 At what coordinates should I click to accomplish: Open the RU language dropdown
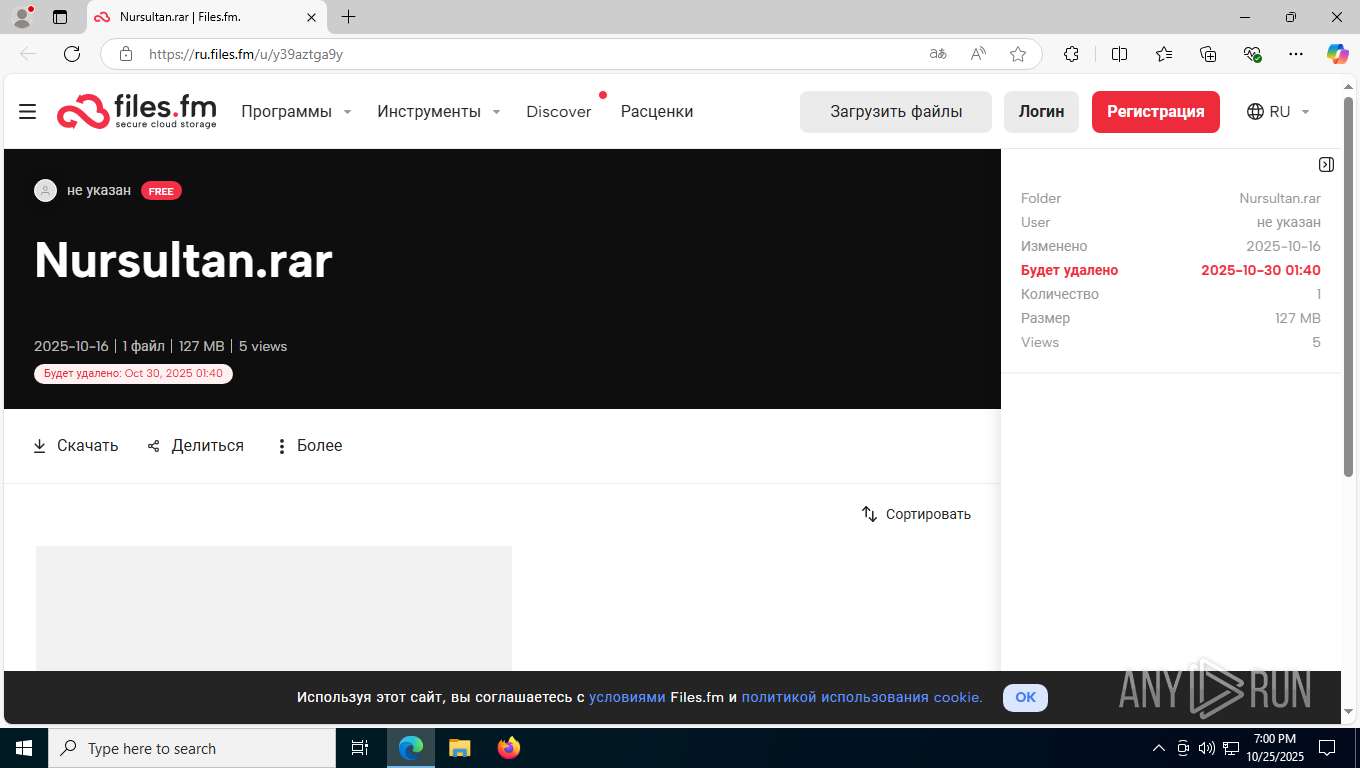1278,112
